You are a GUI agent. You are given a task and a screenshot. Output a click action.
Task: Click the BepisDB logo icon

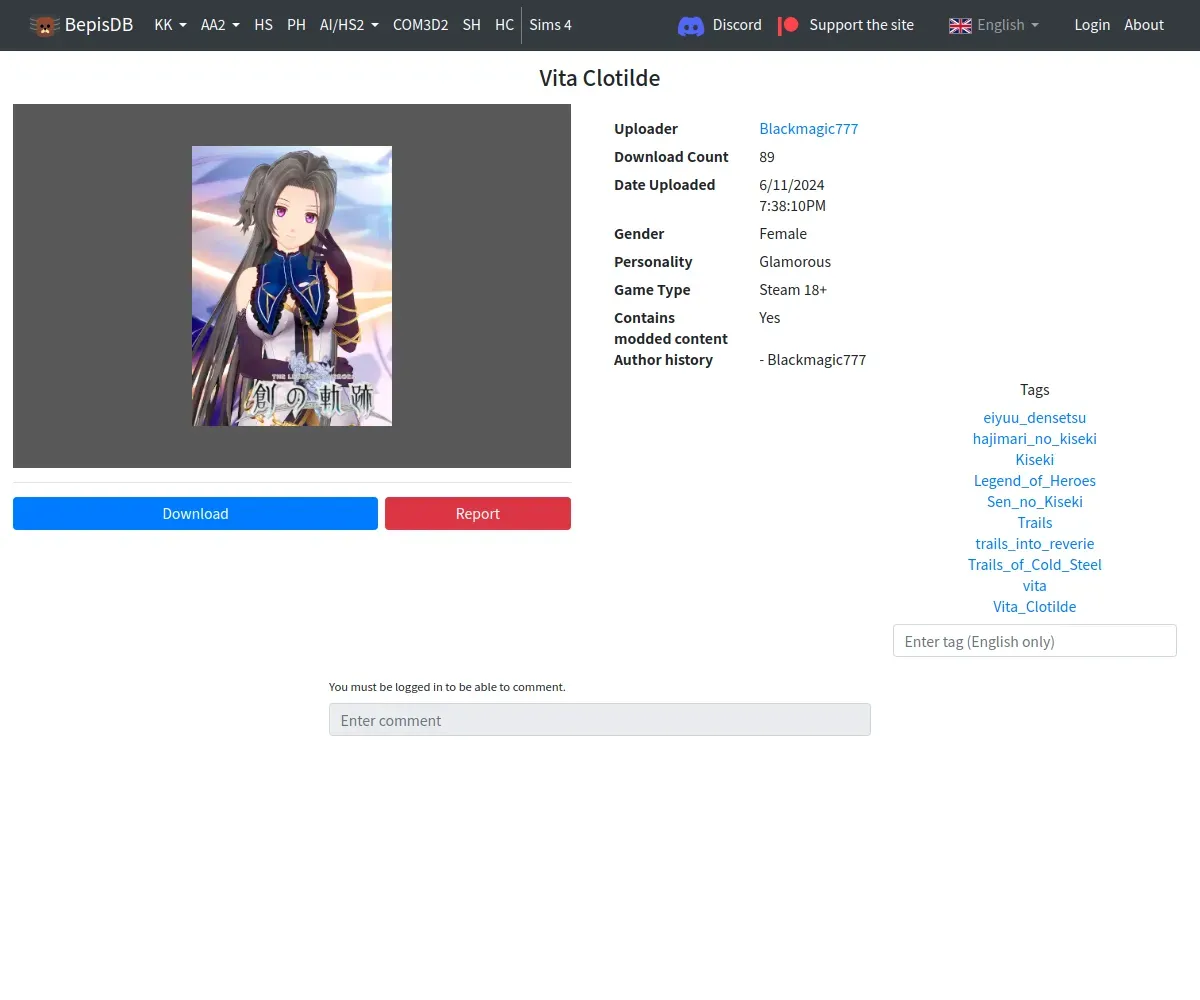click(x=44, y=25)
